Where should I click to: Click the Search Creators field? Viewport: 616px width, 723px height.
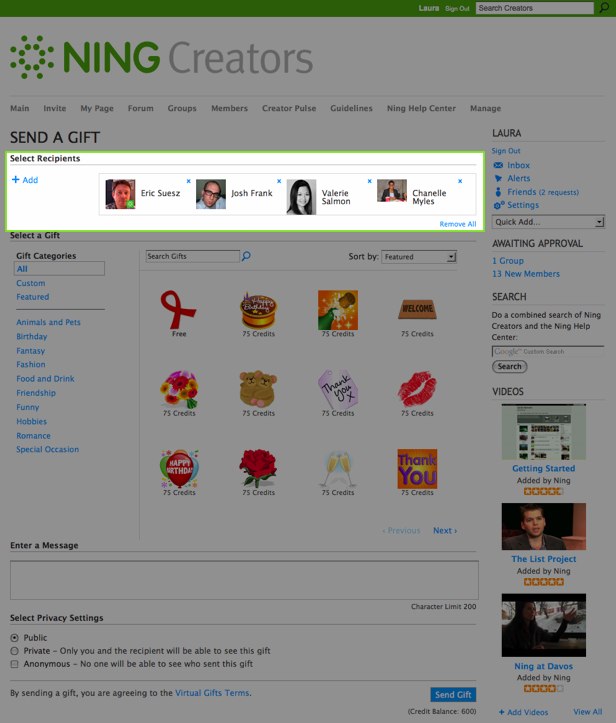535,8
